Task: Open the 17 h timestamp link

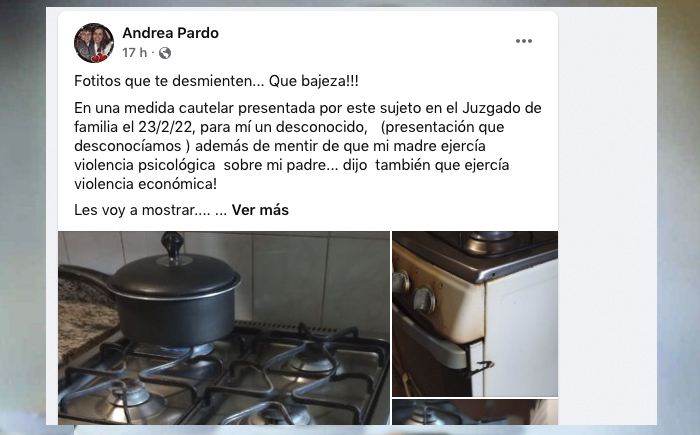Action: tap(134, 53)
